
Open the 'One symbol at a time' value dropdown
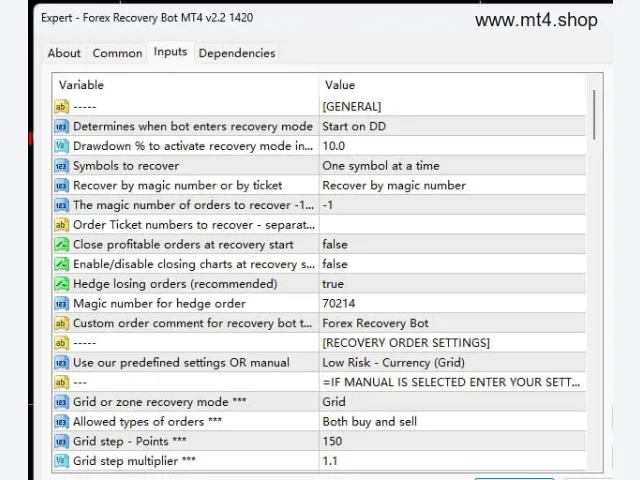pyautogui.click(x=452, y=166)
